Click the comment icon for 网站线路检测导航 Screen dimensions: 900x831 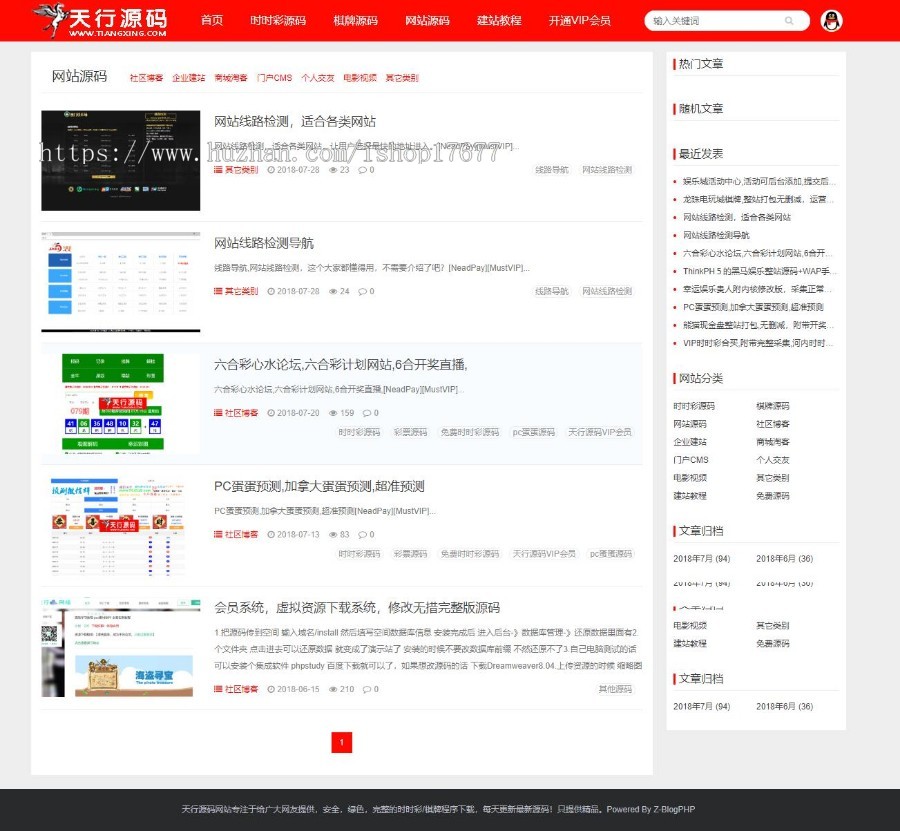pyautogui.click(x=363, y=292)
